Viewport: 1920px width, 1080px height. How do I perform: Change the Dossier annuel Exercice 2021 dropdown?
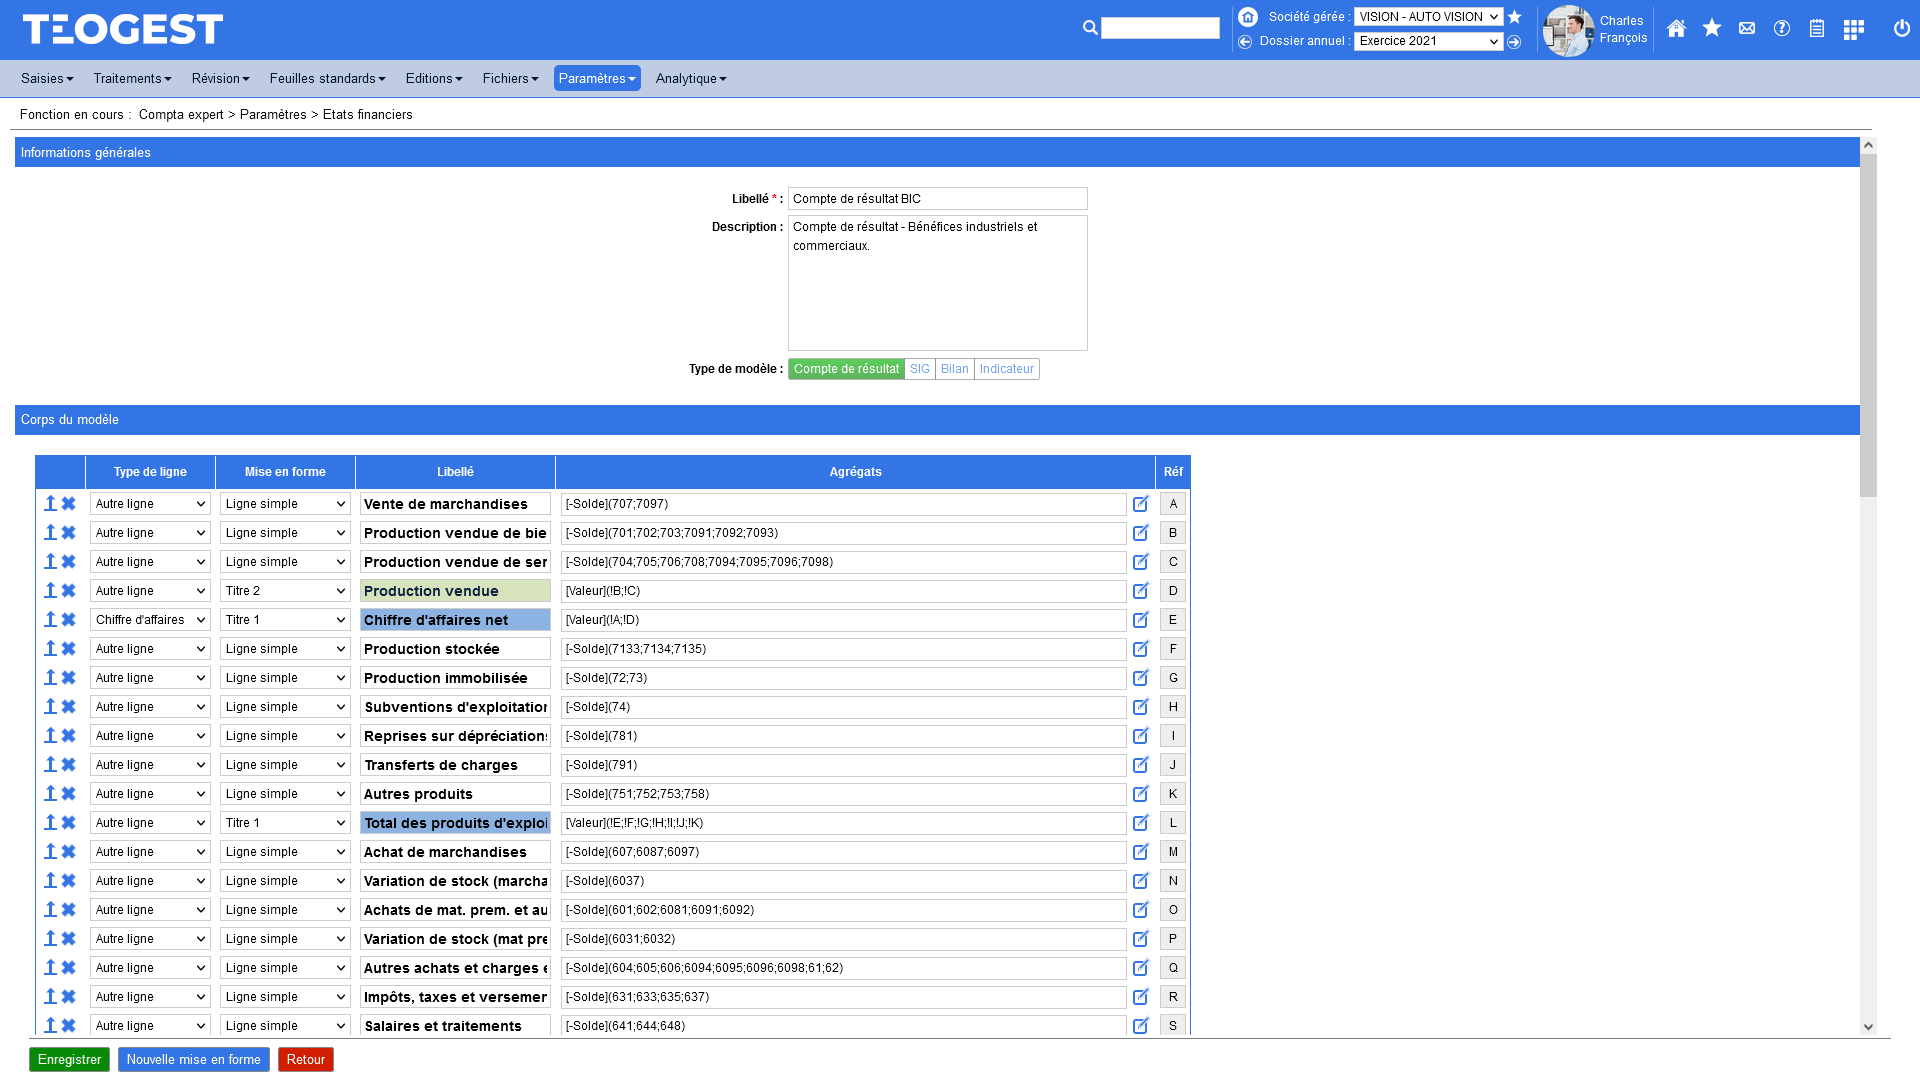coord(1427,41)
